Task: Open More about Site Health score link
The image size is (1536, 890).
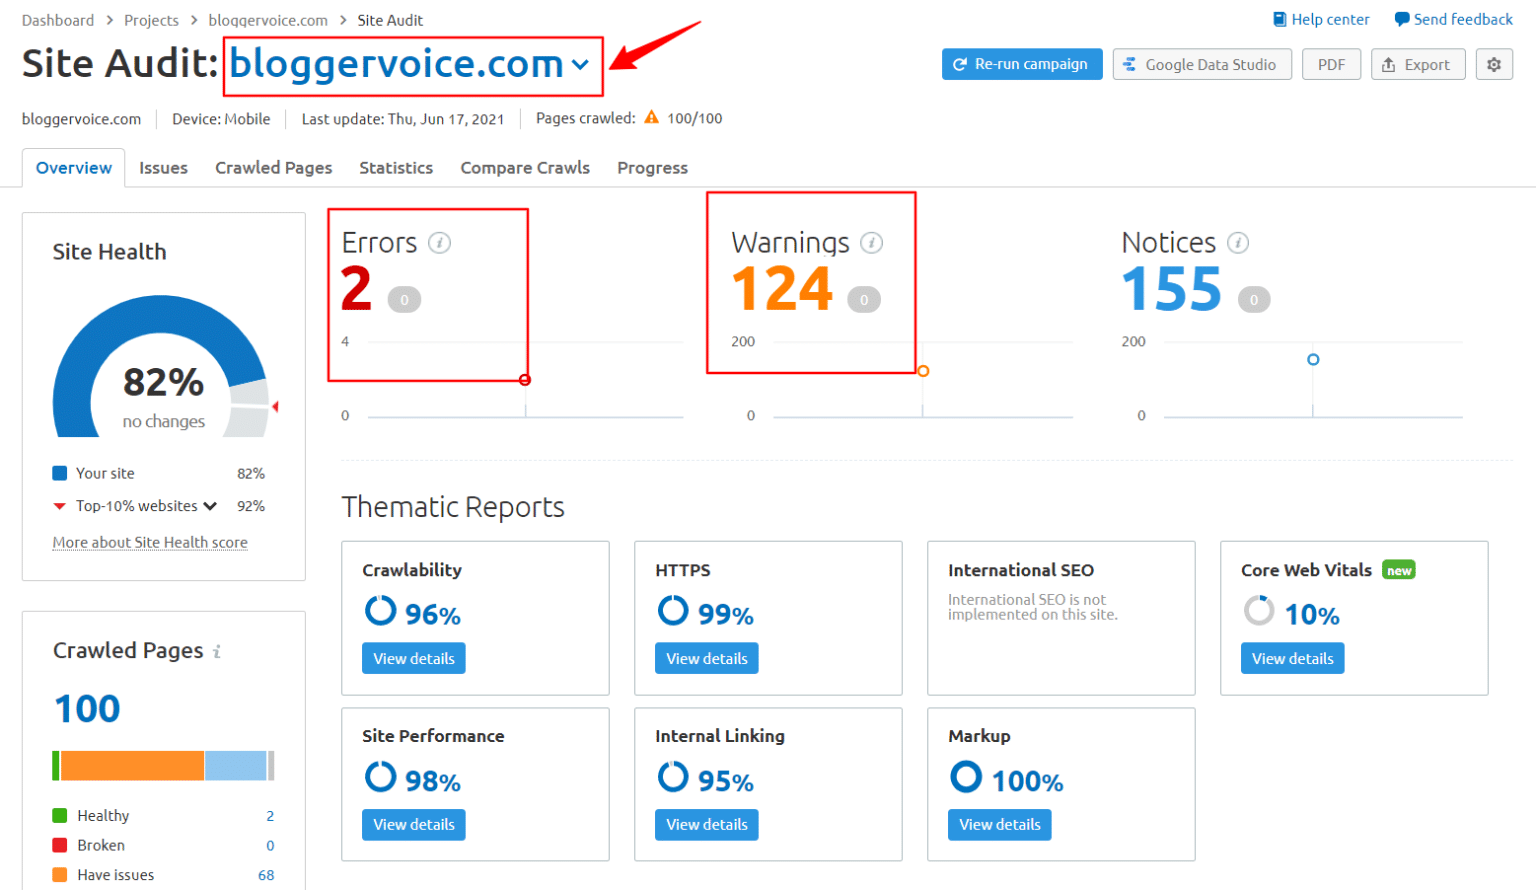Action: (x=150, y=542)
